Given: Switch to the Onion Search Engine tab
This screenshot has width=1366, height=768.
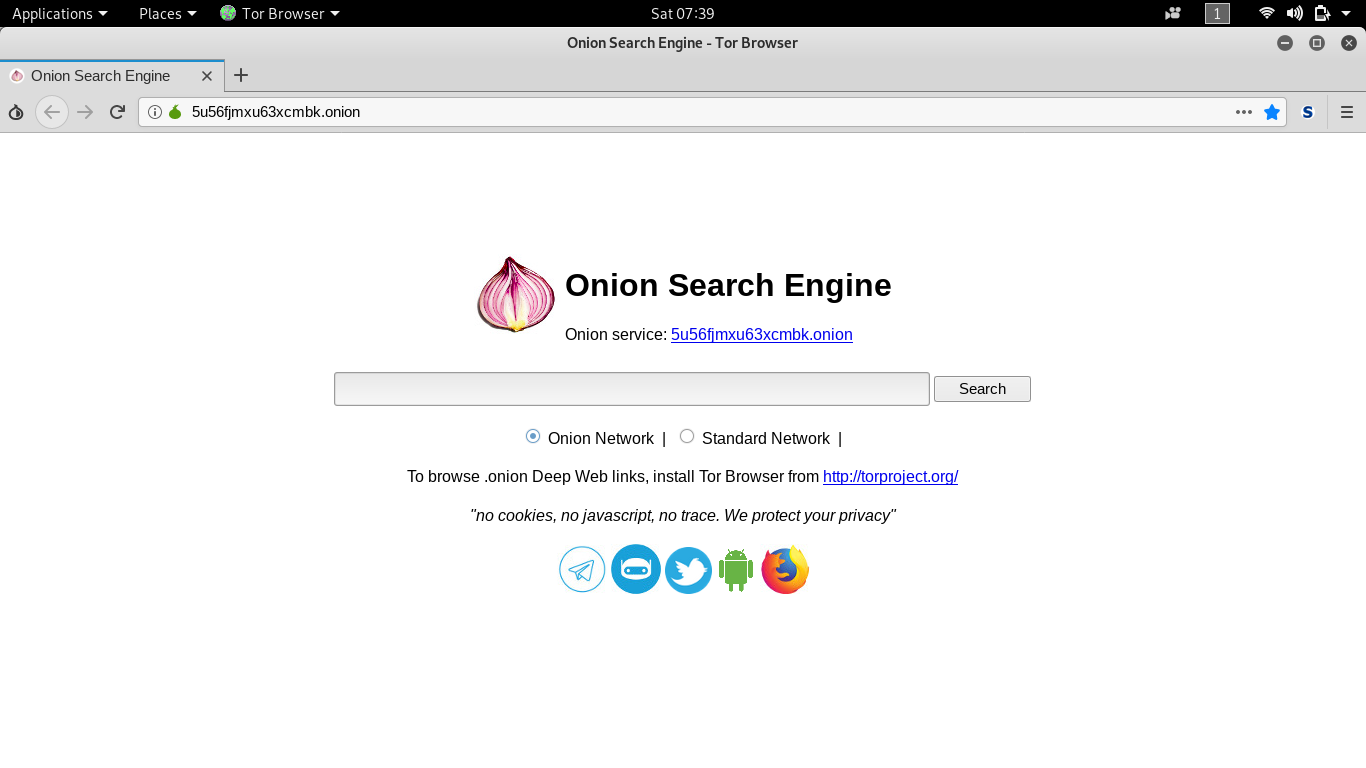Looking at the screenshot, I should pos(111,76).
